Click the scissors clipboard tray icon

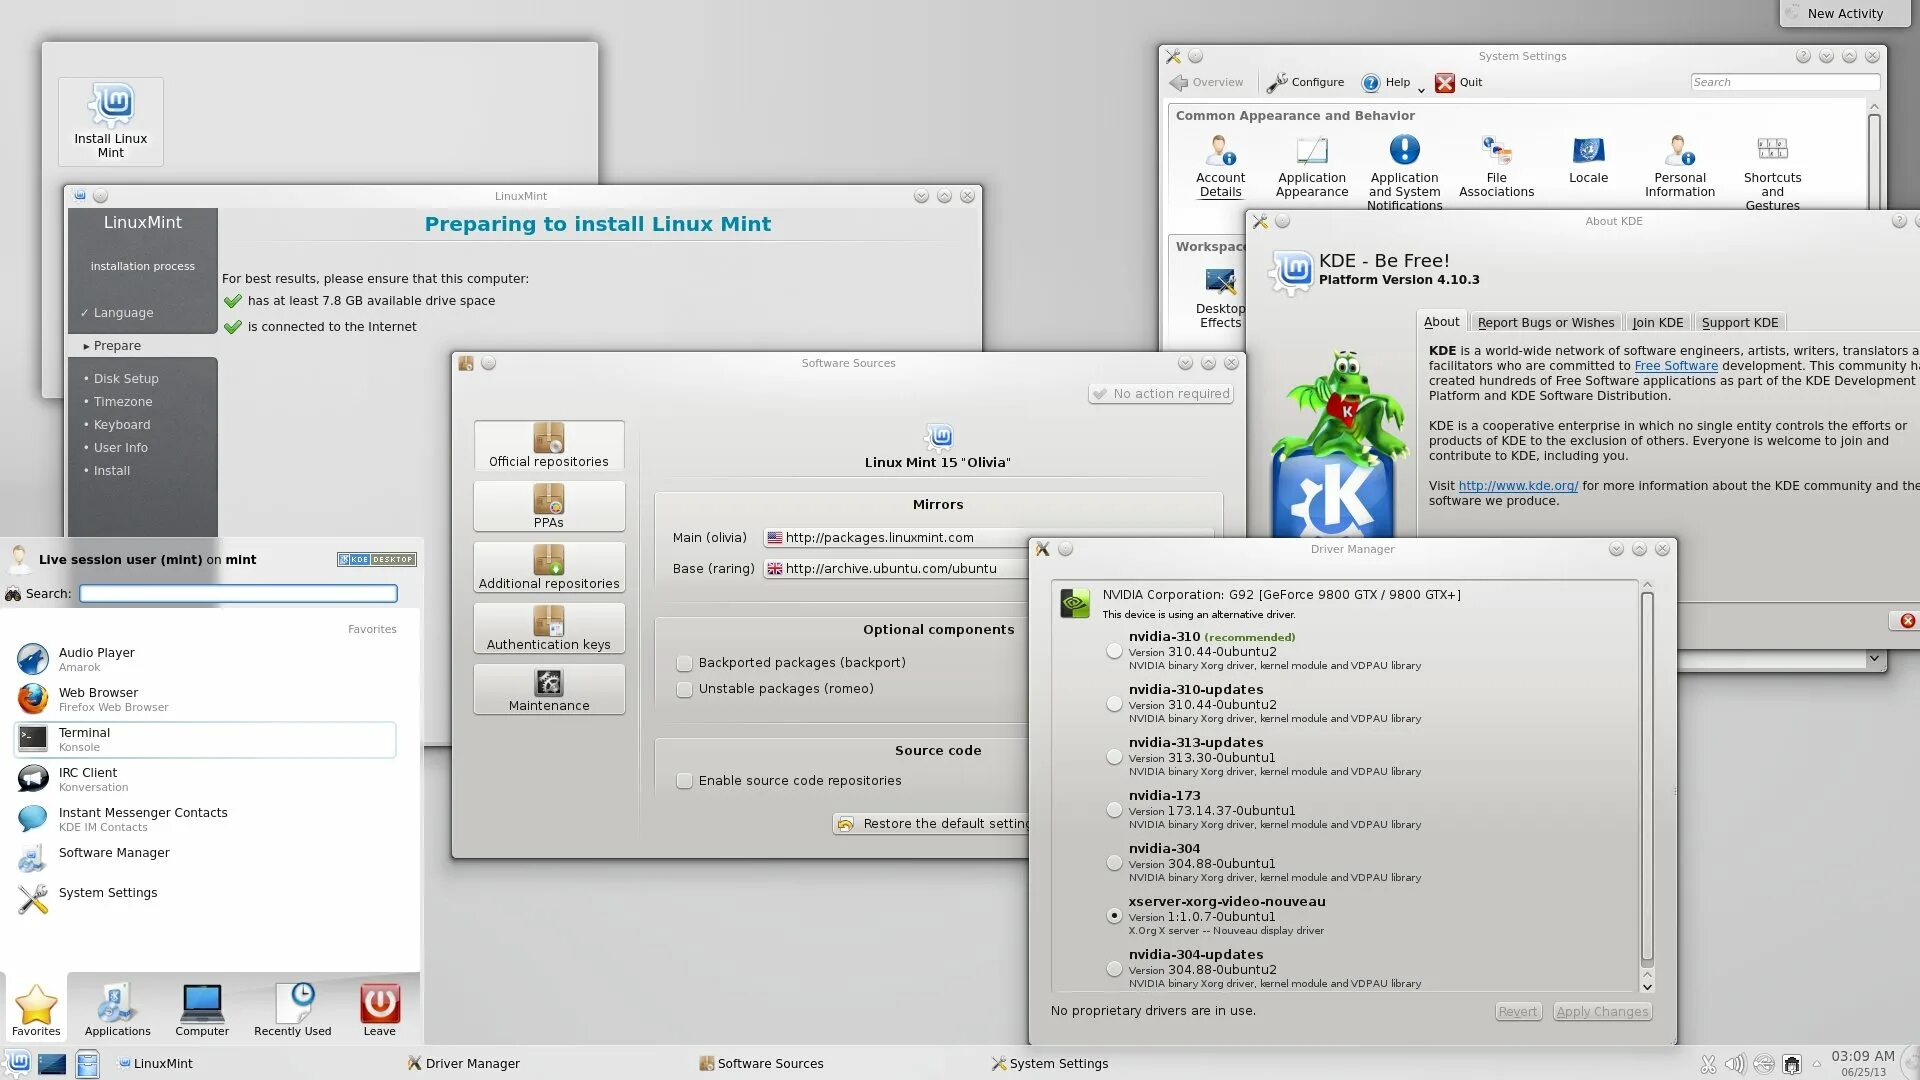tap(1708, 1064)
